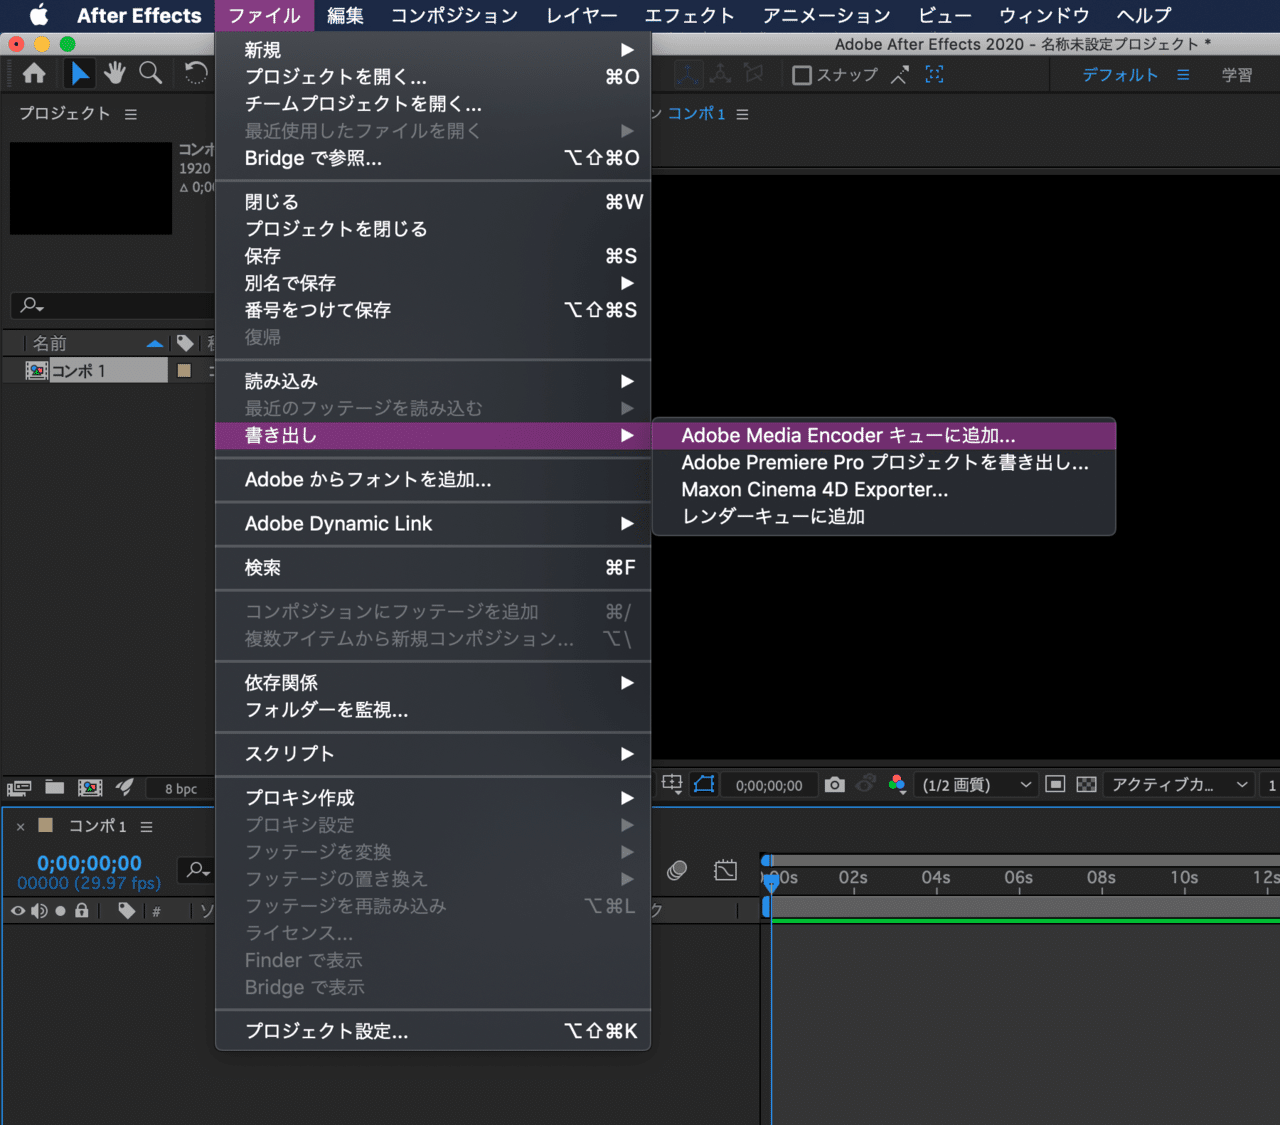Image resolution: width=1280 pixels, height=1125 pixels.
Task: Expand the 新規 submenu
Action: [x=433, y=50]
